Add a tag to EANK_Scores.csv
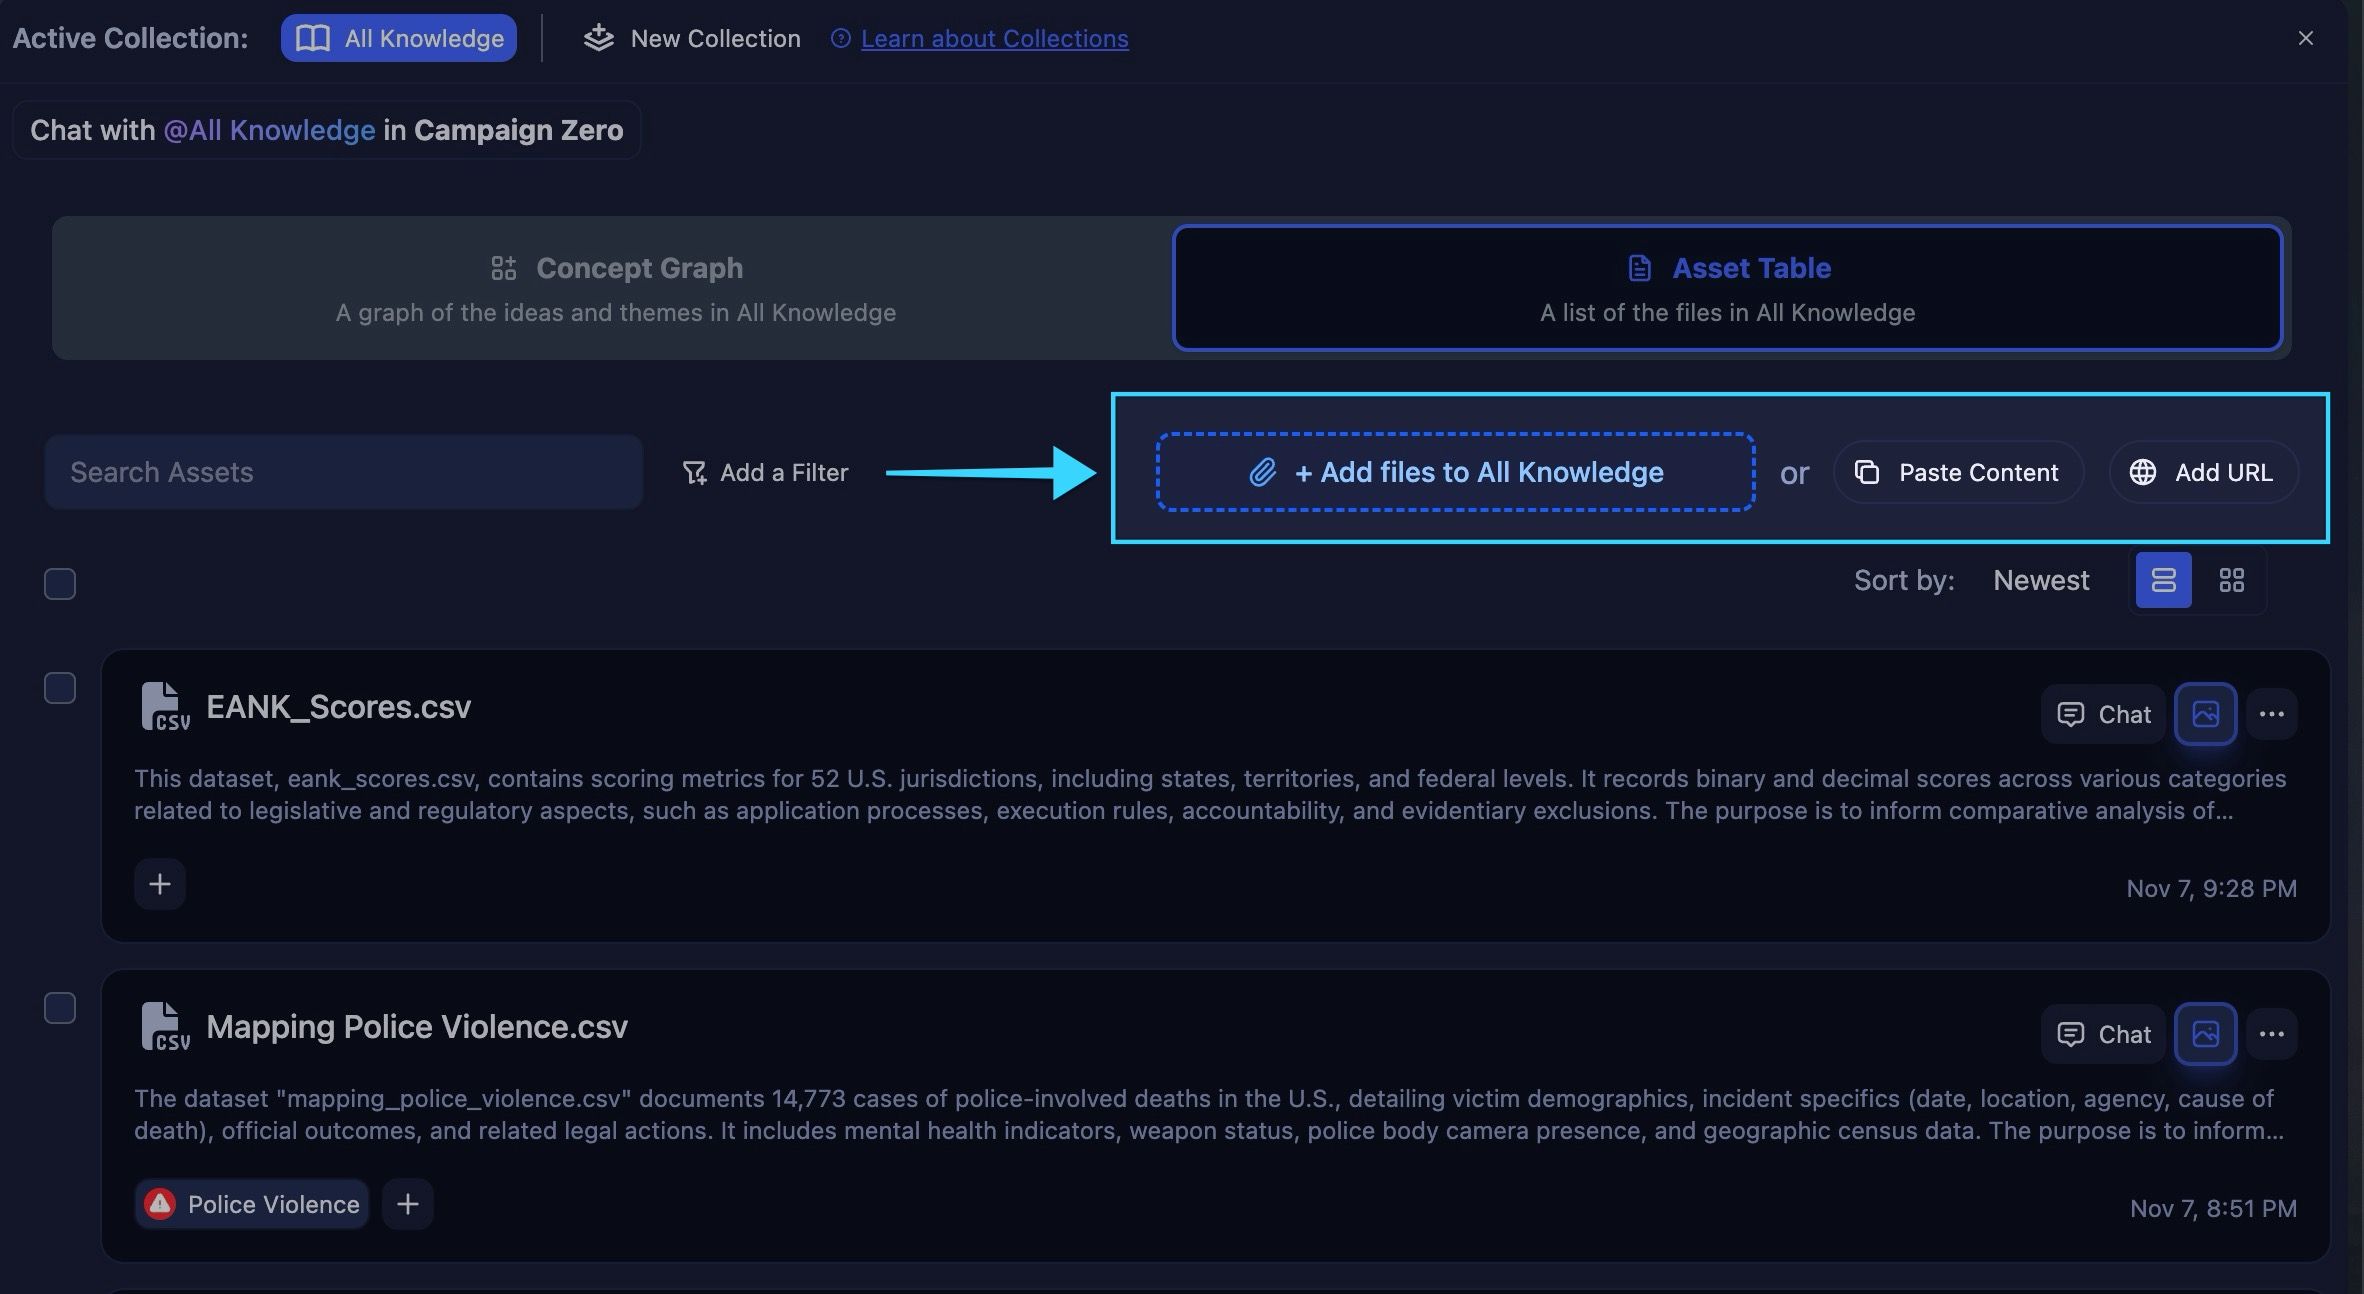The height and width of the screenshot is (1294, 2364). [x=160, y=884]
